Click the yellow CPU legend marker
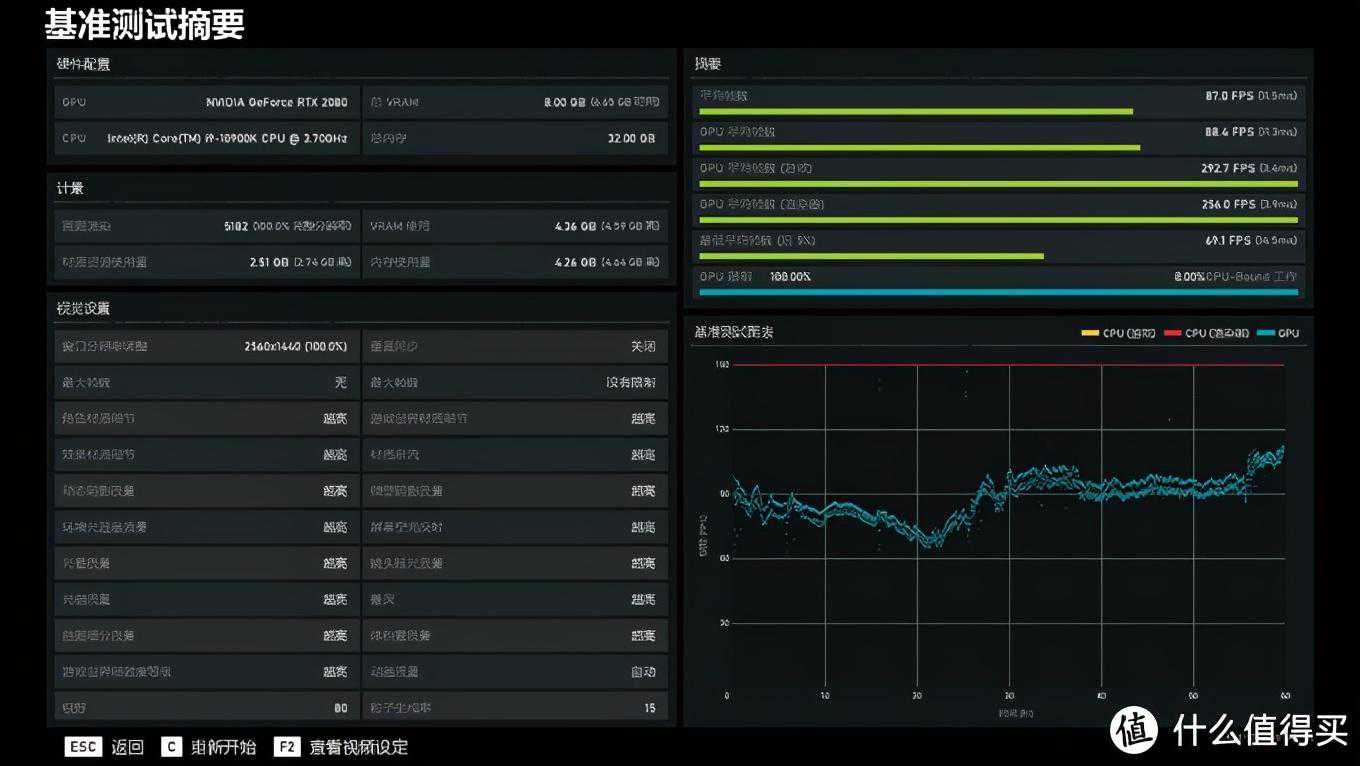This screenshot has width=1360, height=766. coord(1089,333)
